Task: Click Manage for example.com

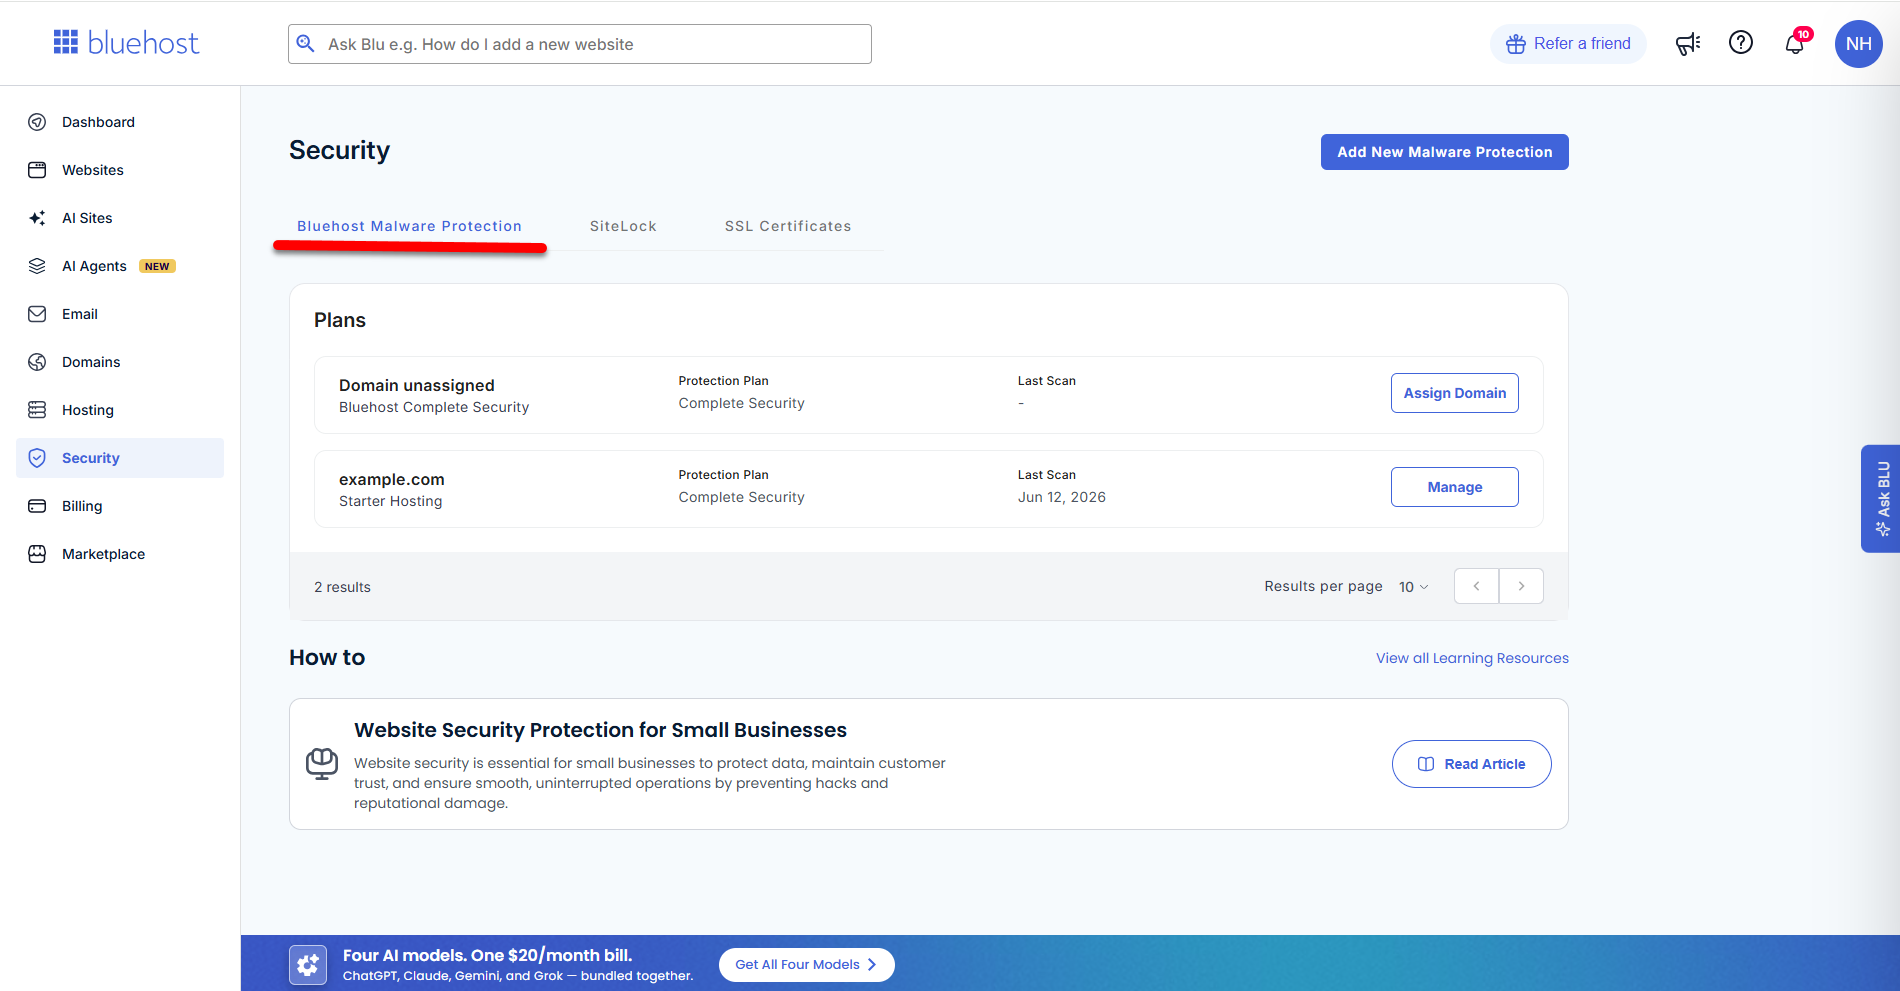Action: 1454,487
